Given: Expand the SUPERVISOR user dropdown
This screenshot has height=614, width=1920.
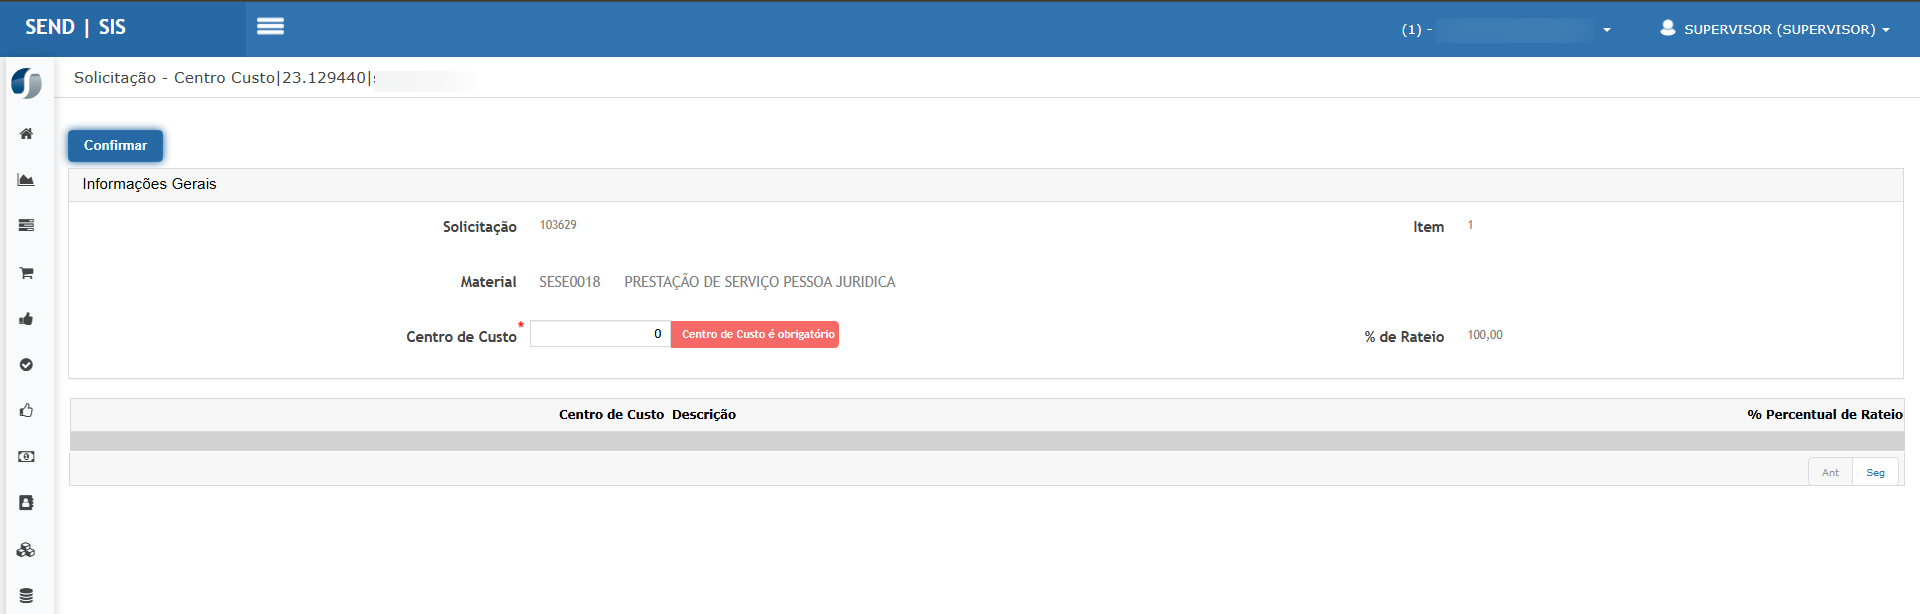Looking at the screenshot, I should click(1775, 29).
